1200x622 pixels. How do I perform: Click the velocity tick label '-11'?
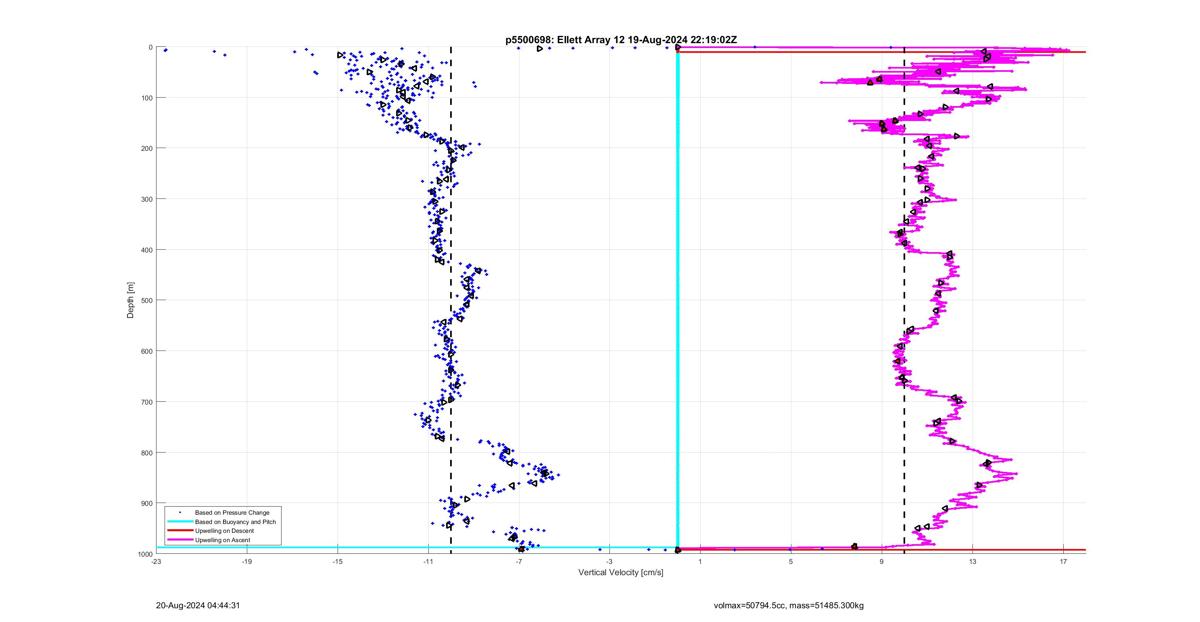coord(428,562)
